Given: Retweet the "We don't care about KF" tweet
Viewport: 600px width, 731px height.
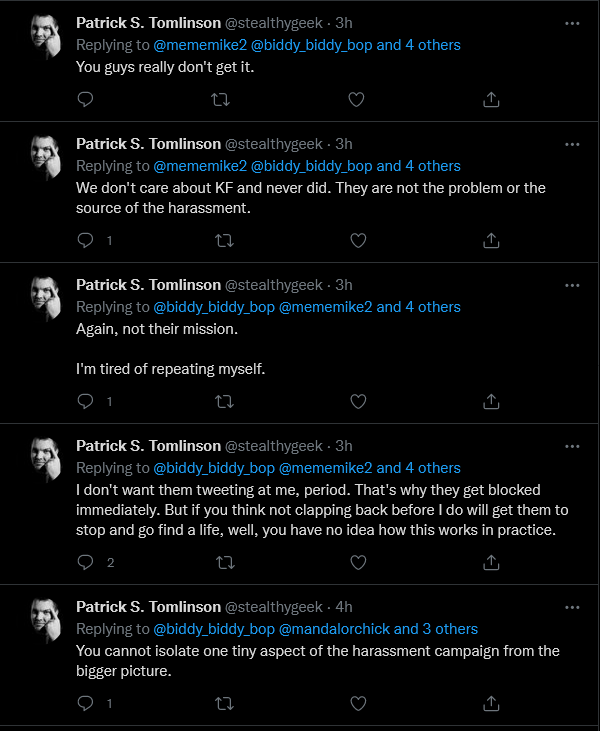Looking at the screenshot, I should click(224, 241).
